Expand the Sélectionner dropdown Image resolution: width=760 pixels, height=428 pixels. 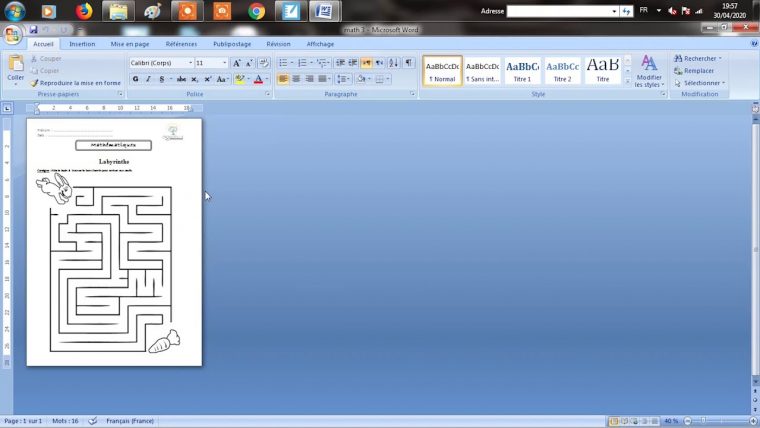coord(699,83)
